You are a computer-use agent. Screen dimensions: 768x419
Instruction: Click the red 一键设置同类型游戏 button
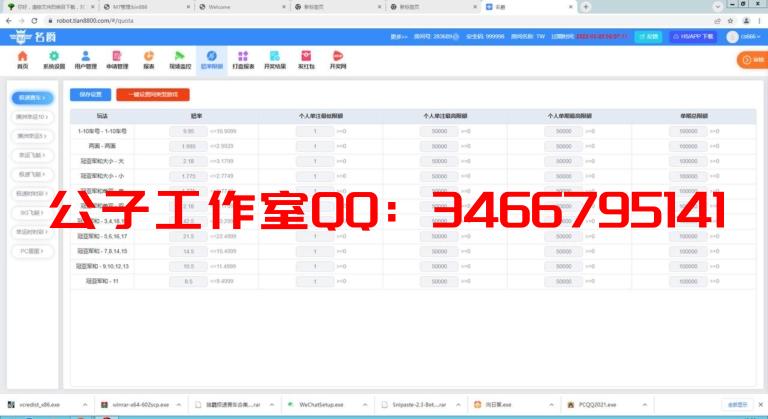pyautogui.click(x=153, y=95)
